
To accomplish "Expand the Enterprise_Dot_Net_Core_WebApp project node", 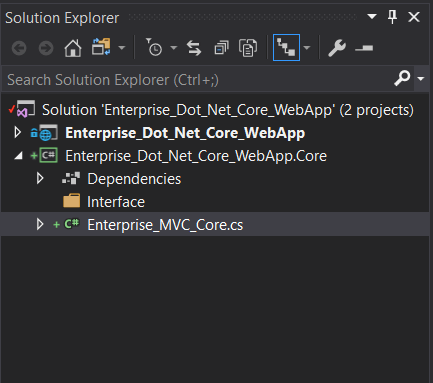I will pyautogui.click(x=17, y=133).
